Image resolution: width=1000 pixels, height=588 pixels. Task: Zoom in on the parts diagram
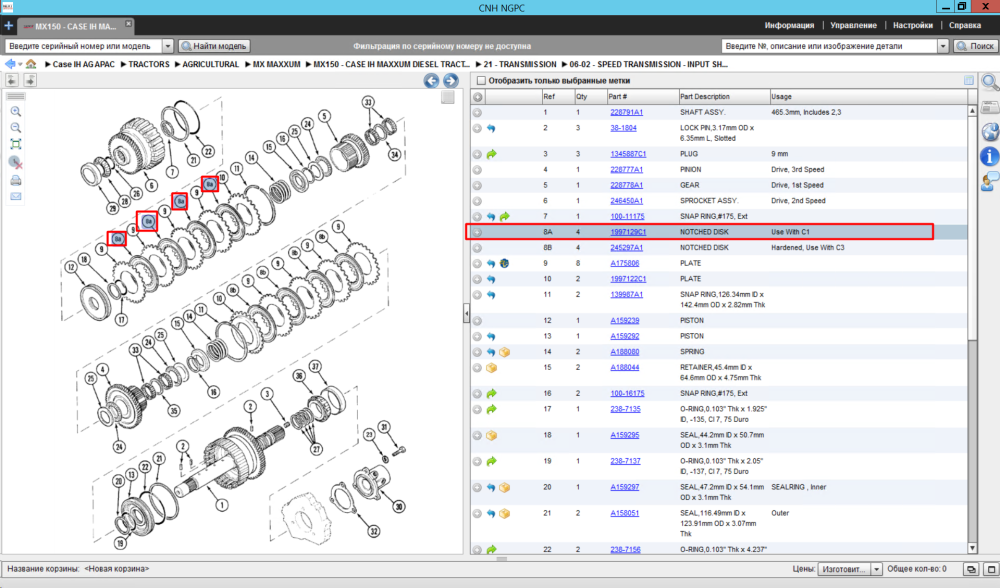(16, 112)
